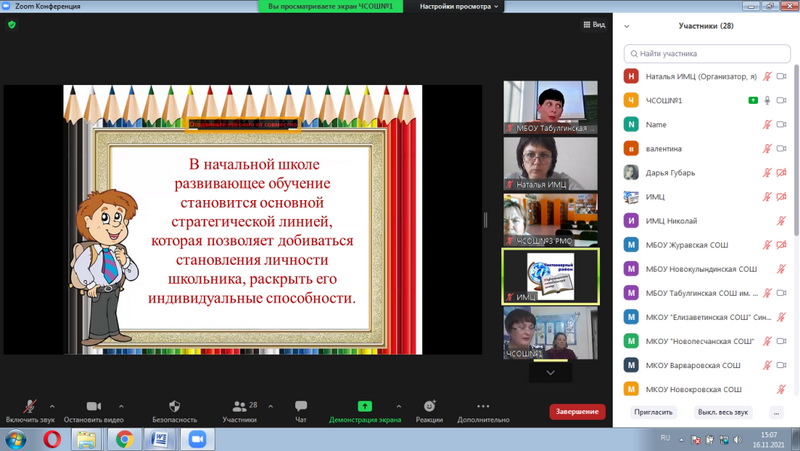Open the Безопасность security shield
This screenshot has height=451, width=800.
pos(174,406)
